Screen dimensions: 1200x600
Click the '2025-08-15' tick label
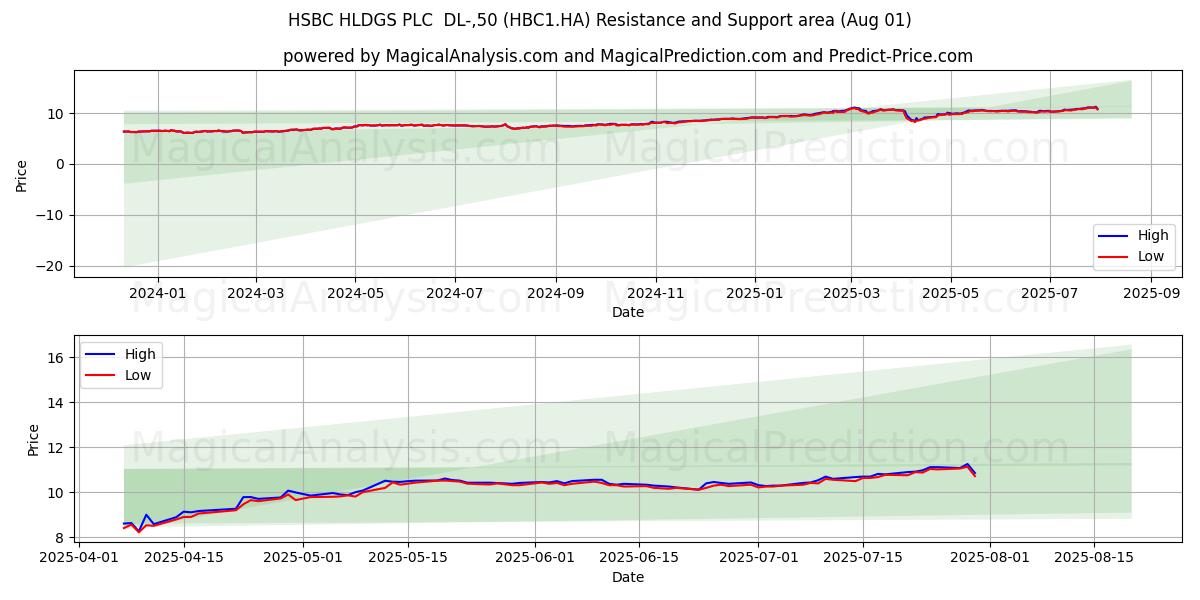(x=1094, y=558)
